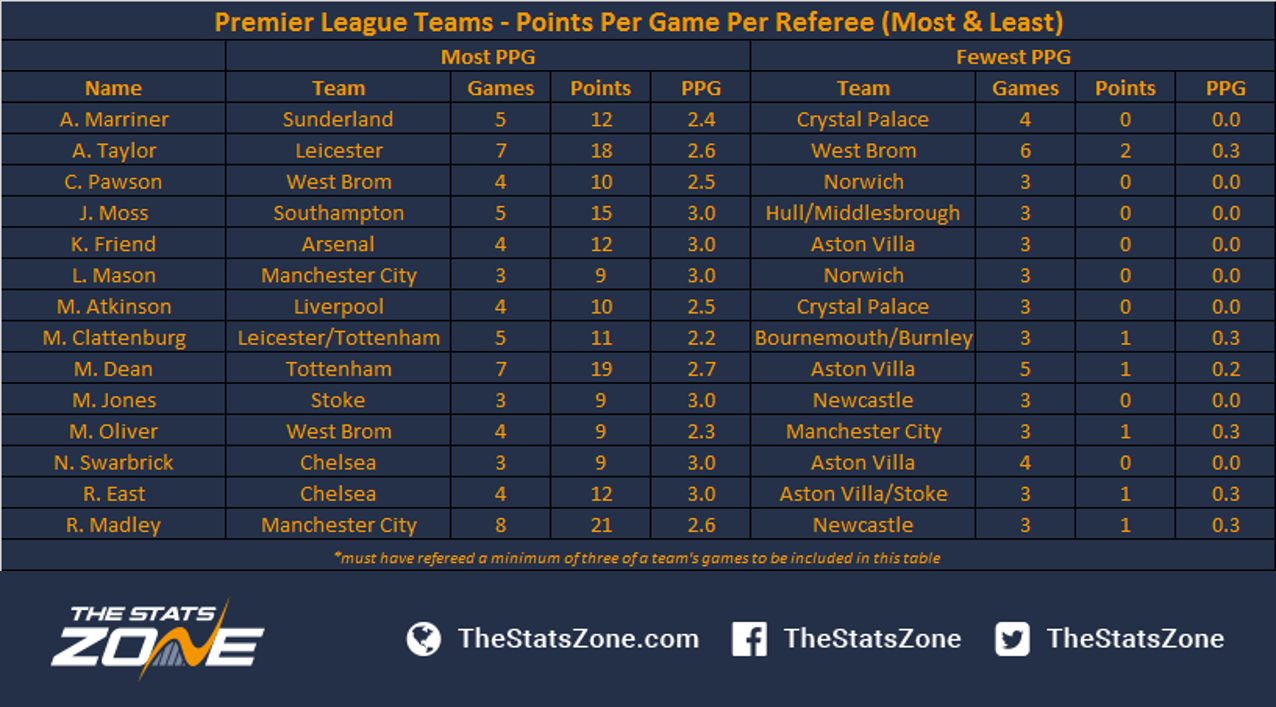Click the Bournemouth/Burnley cell
Image resolution: width=1276 pixels, height=707 pixels.
(x=863, y=338)
